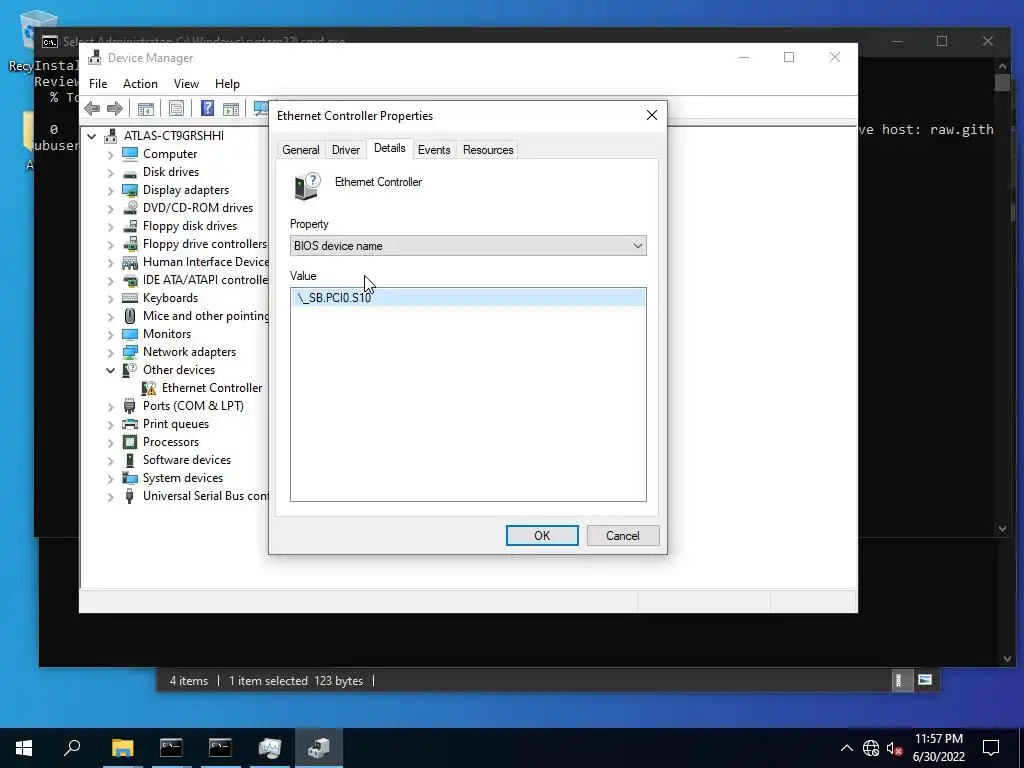Select the \_SB.PCI0.S10 value row
The width and height of the screenshot is (1024, 768).
click(x=468, y=298)
